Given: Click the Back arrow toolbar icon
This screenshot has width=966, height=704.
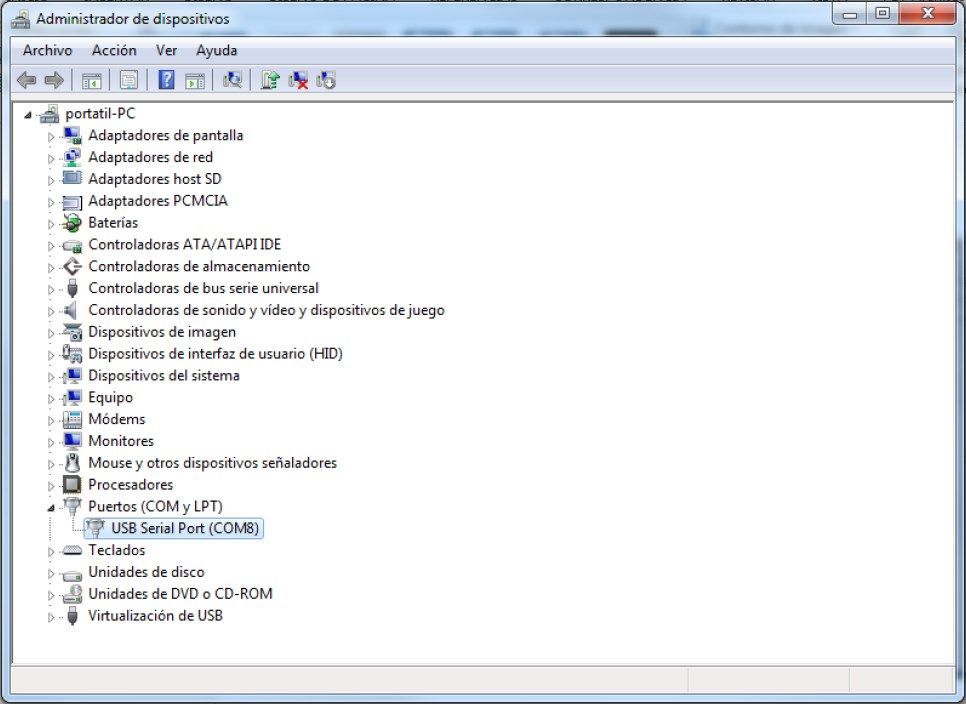Looking at the screenshot, I should 26,80.
